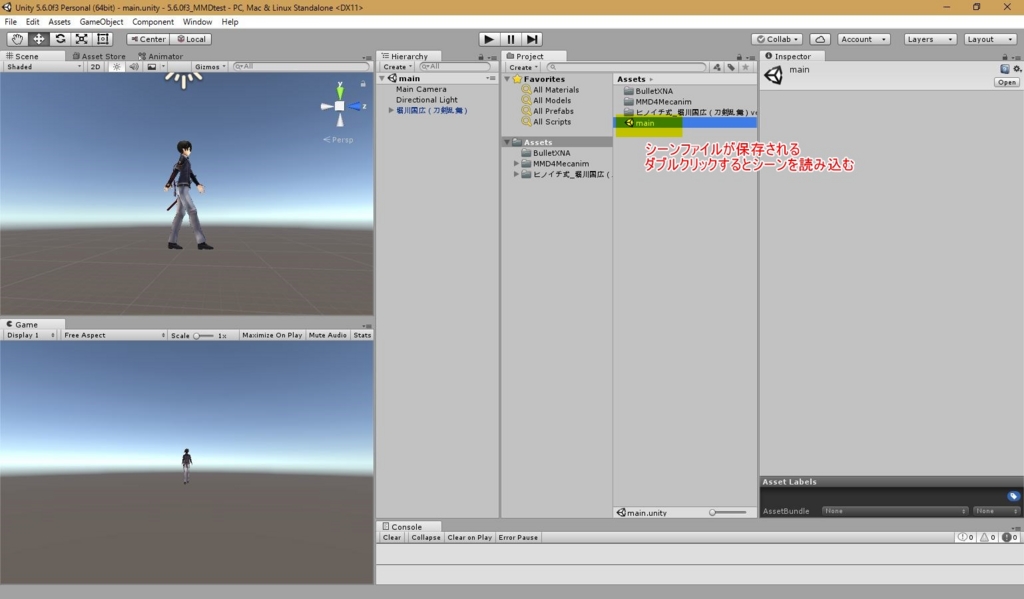Toggle scene audio speaker icon

(134, 67)
